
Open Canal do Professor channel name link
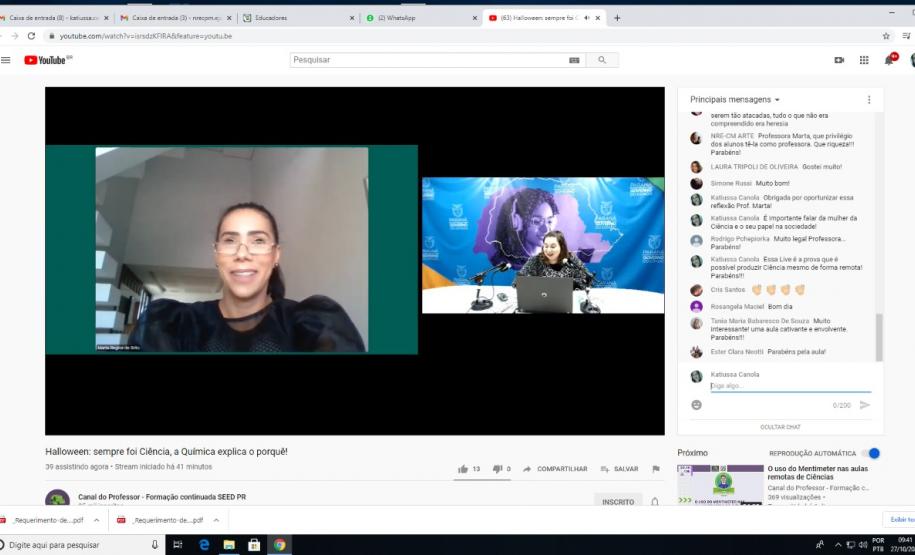click(x=162, y=497)
